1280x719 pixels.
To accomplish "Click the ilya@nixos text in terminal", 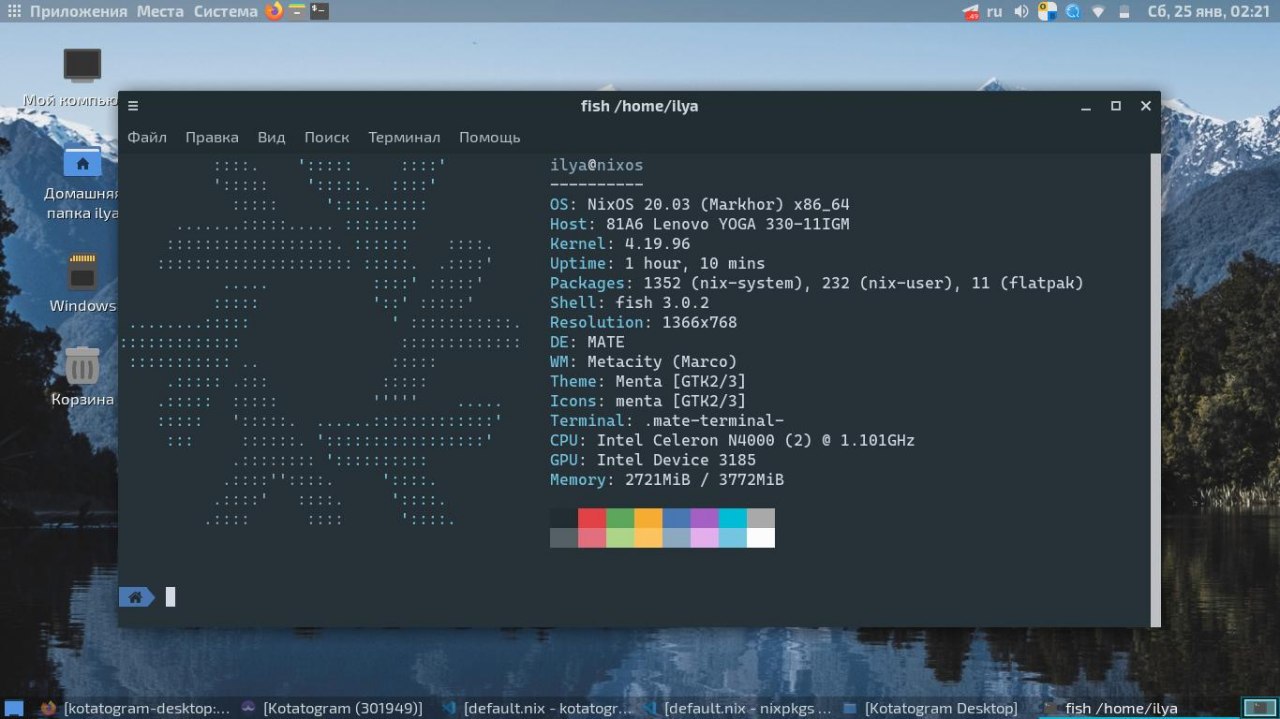I will click(x=597, y=165).
